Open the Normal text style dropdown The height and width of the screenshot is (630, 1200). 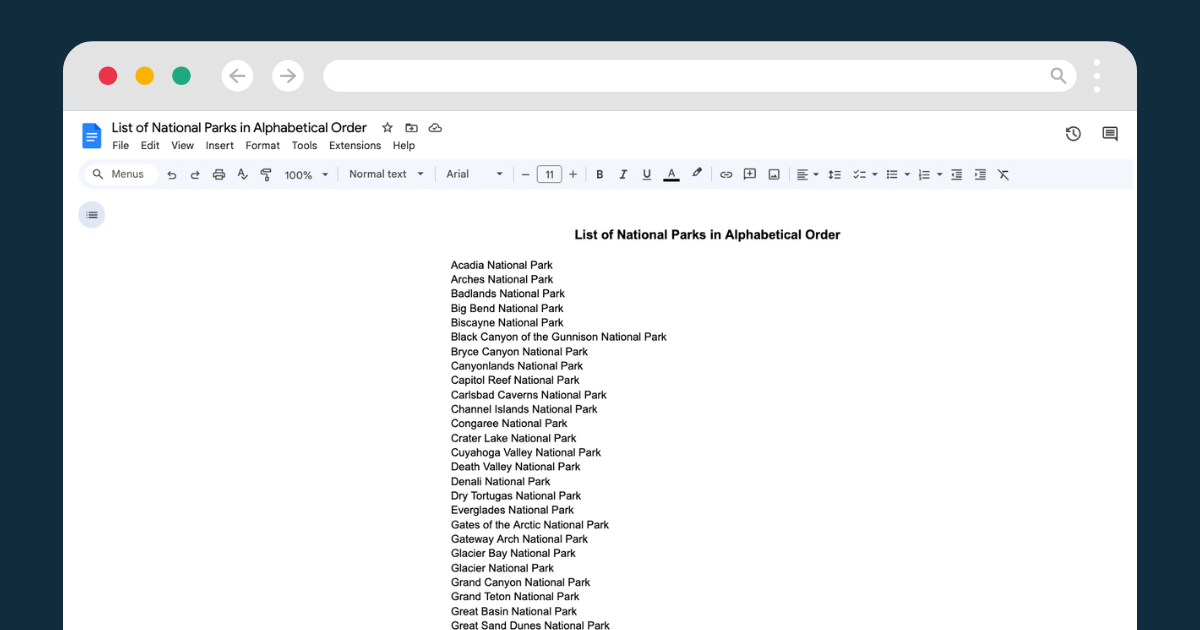(387, 174)
